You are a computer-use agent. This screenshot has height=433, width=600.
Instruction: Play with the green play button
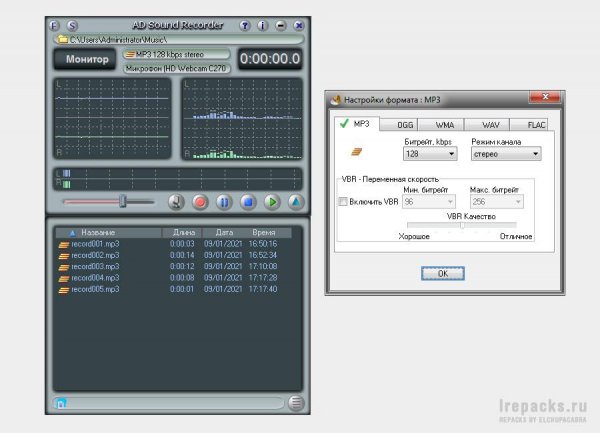(272, 202)
